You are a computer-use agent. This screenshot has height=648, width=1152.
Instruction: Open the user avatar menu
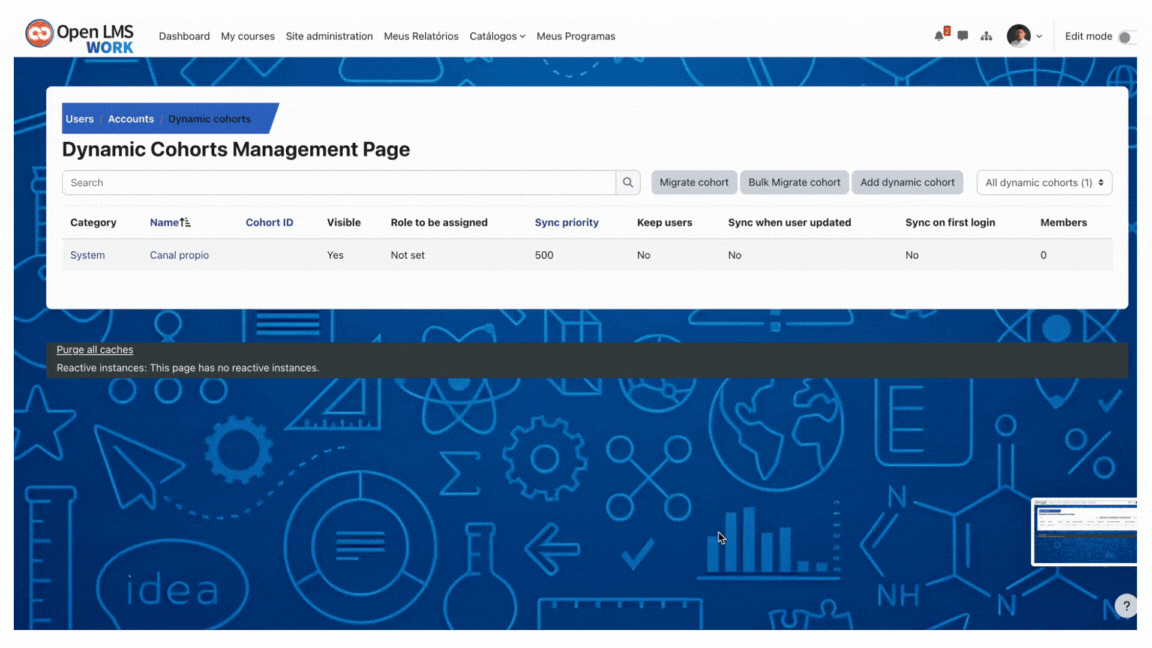point(1018,36)
